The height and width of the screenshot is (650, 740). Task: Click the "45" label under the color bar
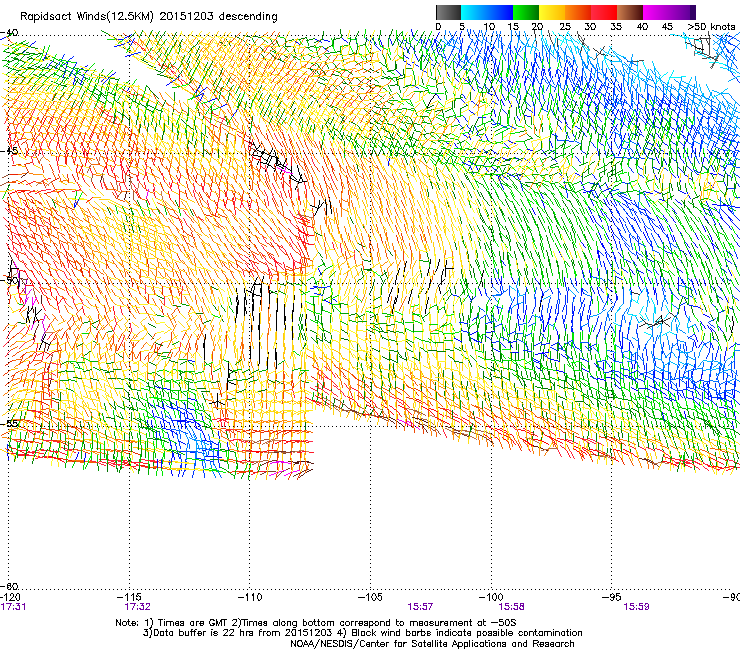point(667,27)
